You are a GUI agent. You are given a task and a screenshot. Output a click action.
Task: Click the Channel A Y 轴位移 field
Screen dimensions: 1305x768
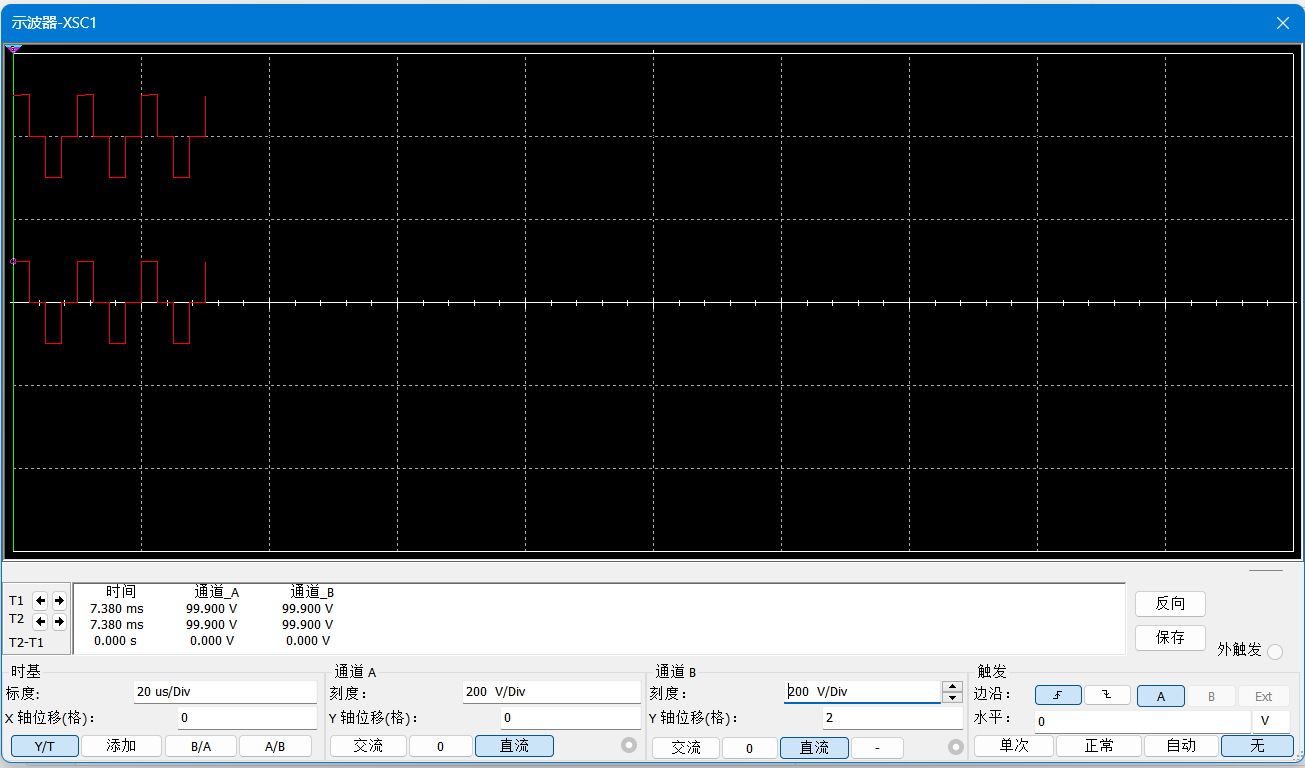[x=570, y=717]
